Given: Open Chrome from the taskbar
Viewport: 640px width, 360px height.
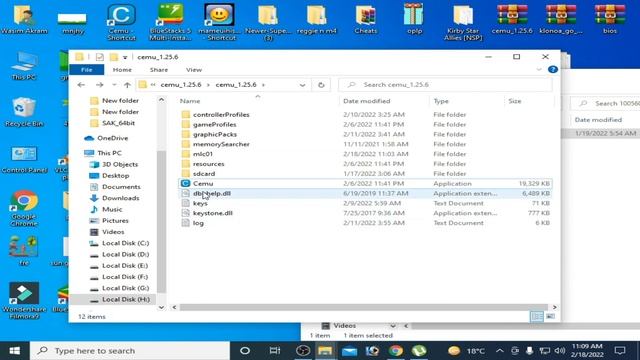Looking at the screenshot, I should pyautogui.click(x=395, y=351).
